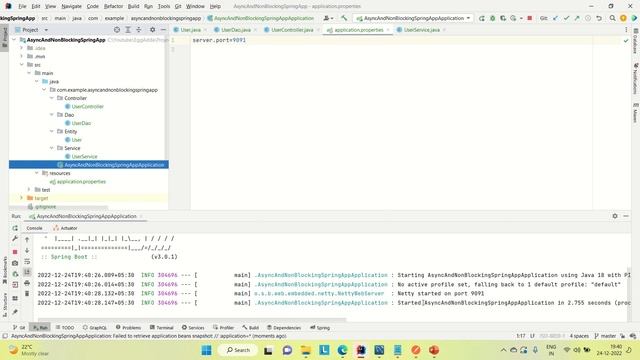The width and height of the screenshot is (640, 360).
Task: Click the Debug bug icon in toolbar
Action: click(493, 18)
